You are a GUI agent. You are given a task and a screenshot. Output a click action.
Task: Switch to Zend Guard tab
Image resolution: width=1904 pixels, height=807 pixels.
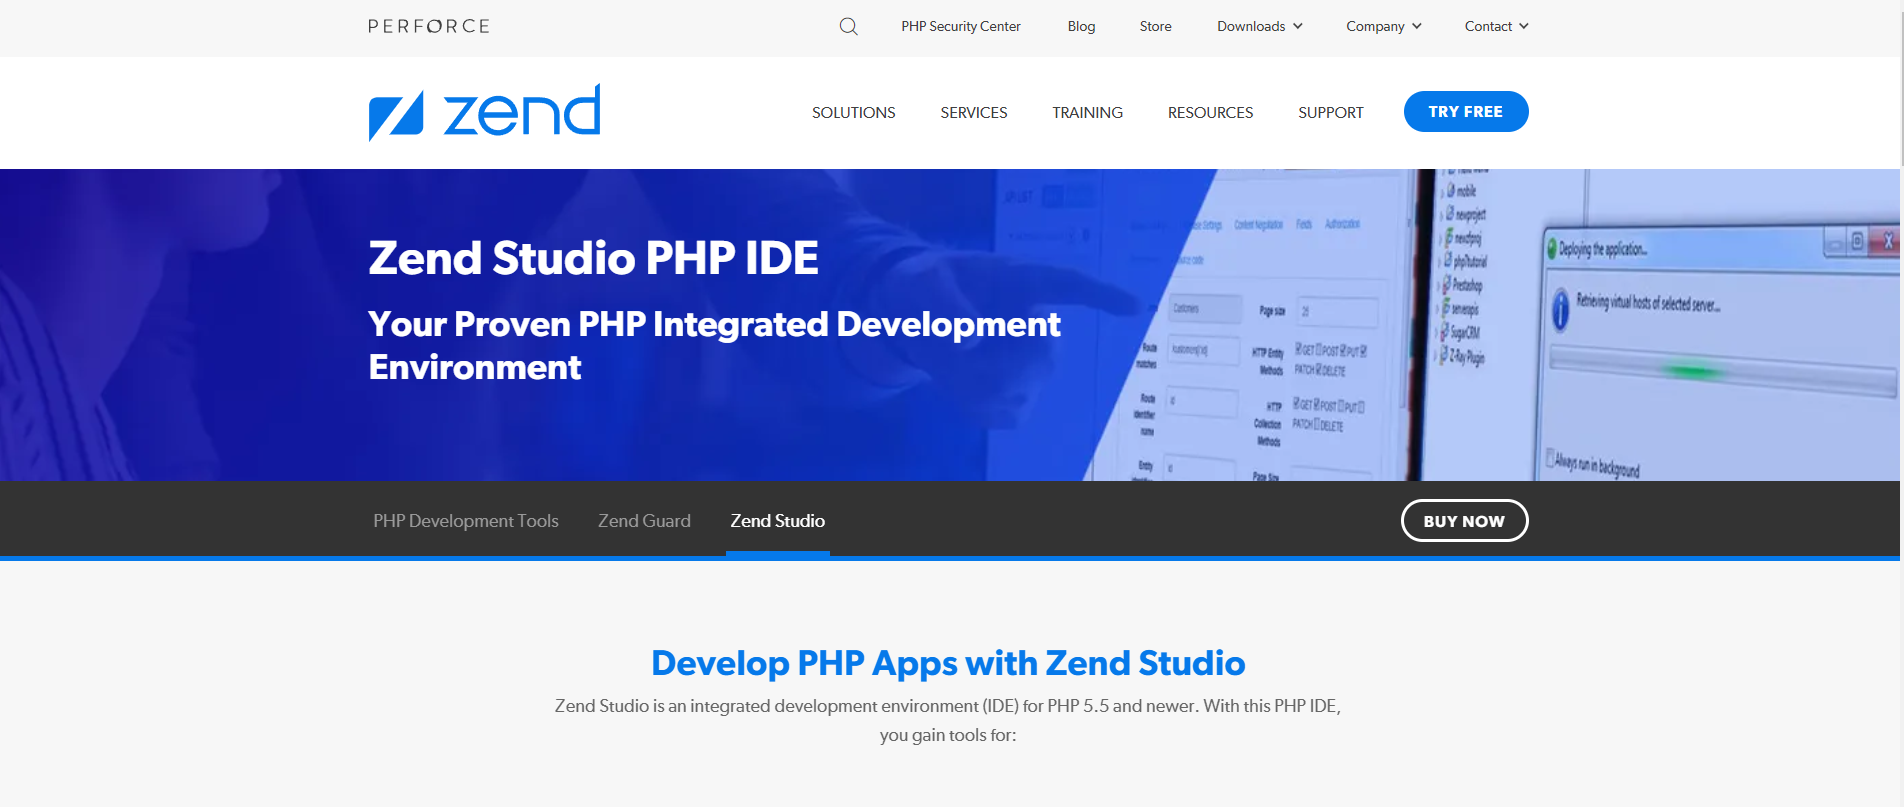pyautogui.click(x=644, y=521)
